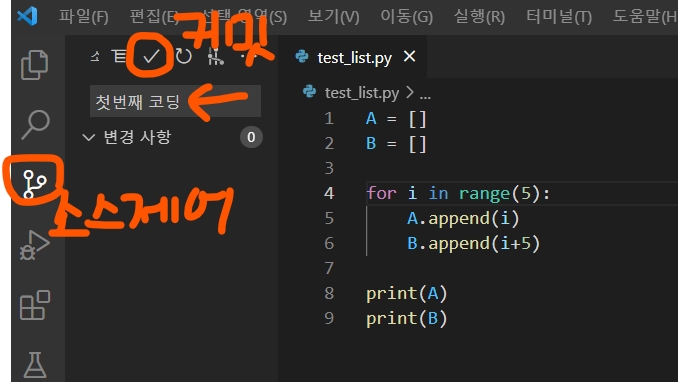The image size is (678, 382).
Task: Open the 보기(V) menu
Action: click(x=333, y=17)
